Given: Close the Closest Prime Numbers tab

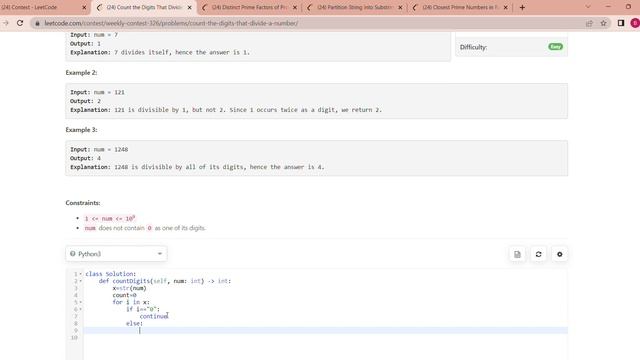Looking at the screenshot, I should pyautogui.click(x=505, y=7).
